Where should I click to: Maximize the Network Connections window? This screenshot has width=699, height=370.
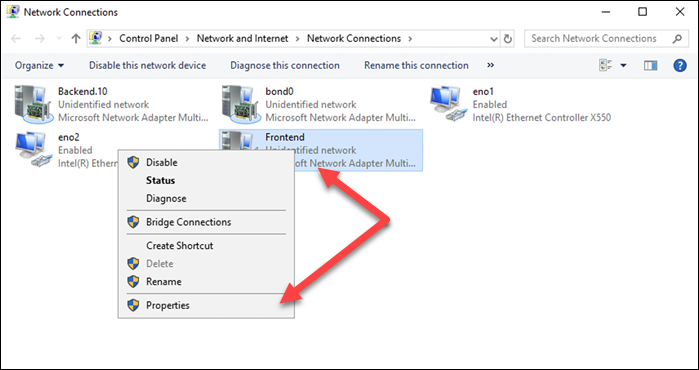pos(642,12)
